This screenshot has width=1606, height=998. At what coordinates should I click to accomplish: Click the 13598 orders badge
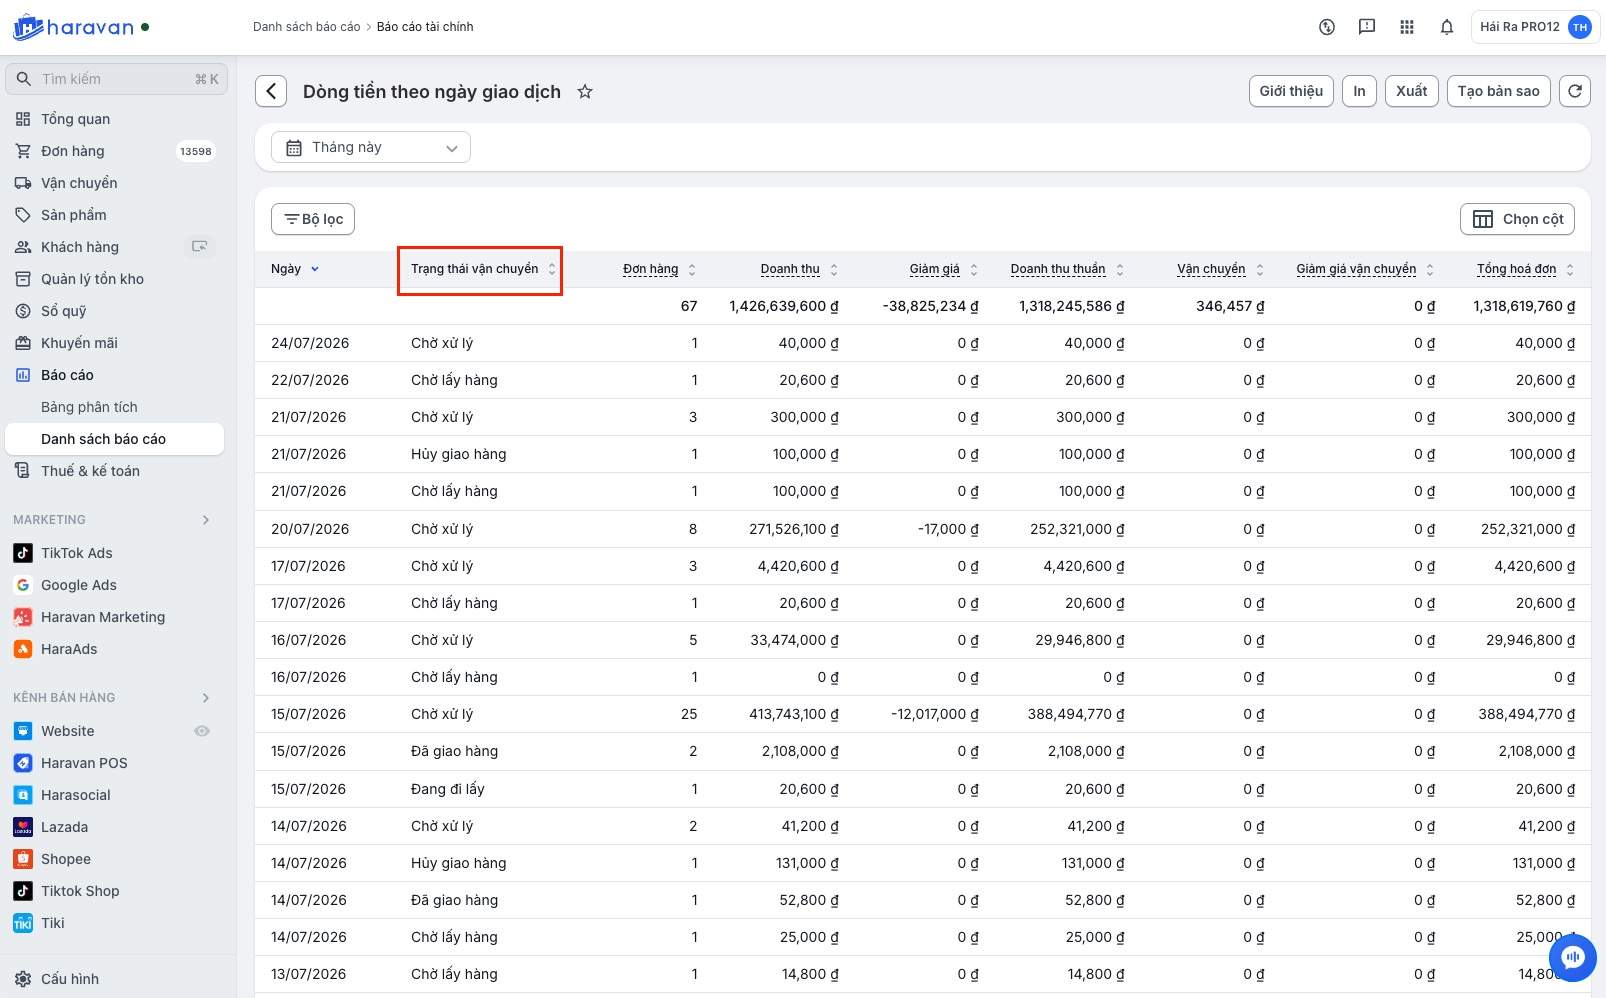(196, 151)
